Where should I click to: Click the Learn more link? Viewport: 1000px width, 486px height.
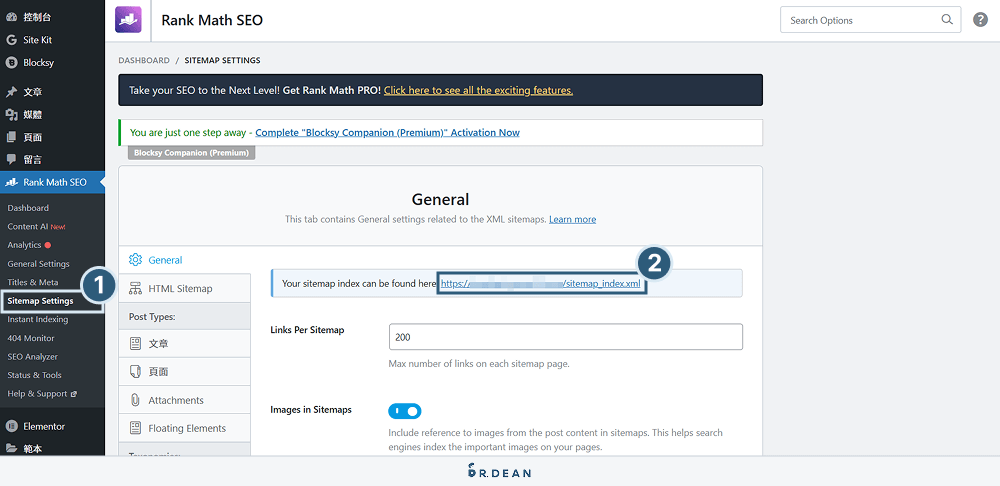(573, 219)
